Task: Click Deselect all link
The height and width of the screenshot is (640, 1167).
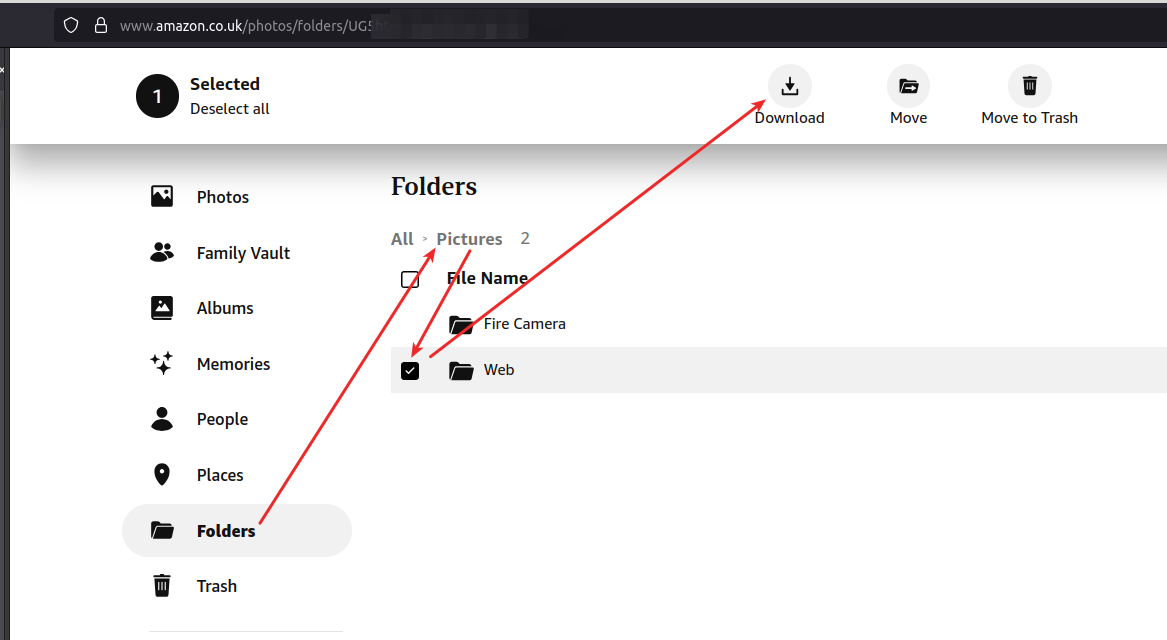Action: (x=229, y=109)
